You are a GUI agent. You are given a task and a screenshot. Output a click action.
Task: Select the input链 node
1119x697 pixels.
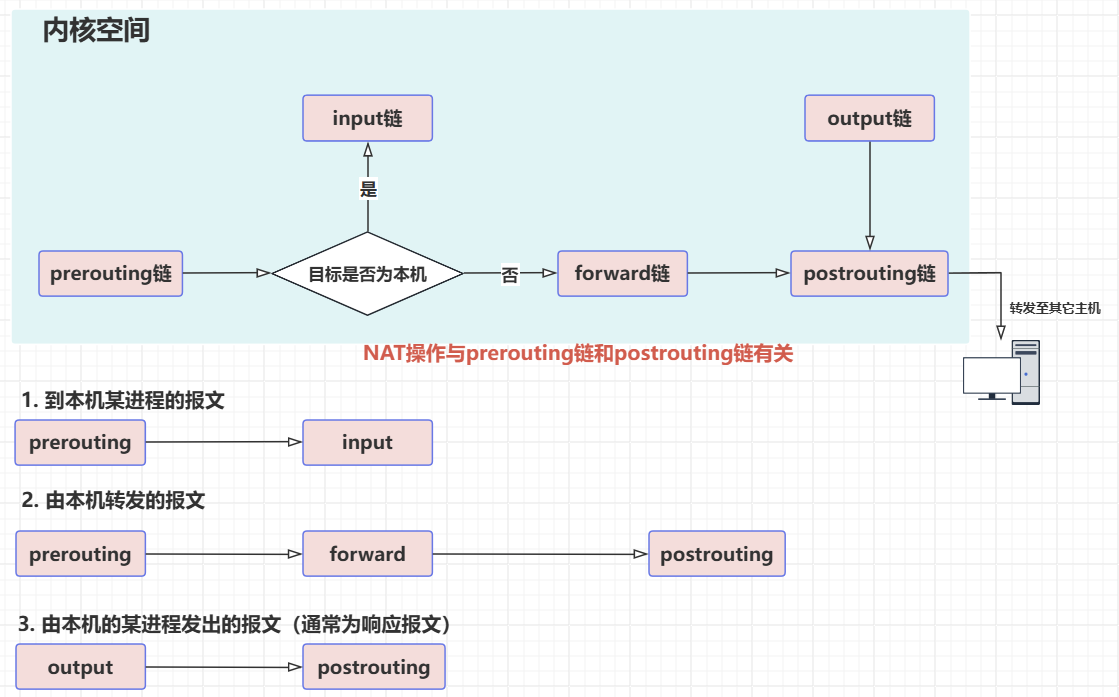pyautogui.click(x=367, y=118)
